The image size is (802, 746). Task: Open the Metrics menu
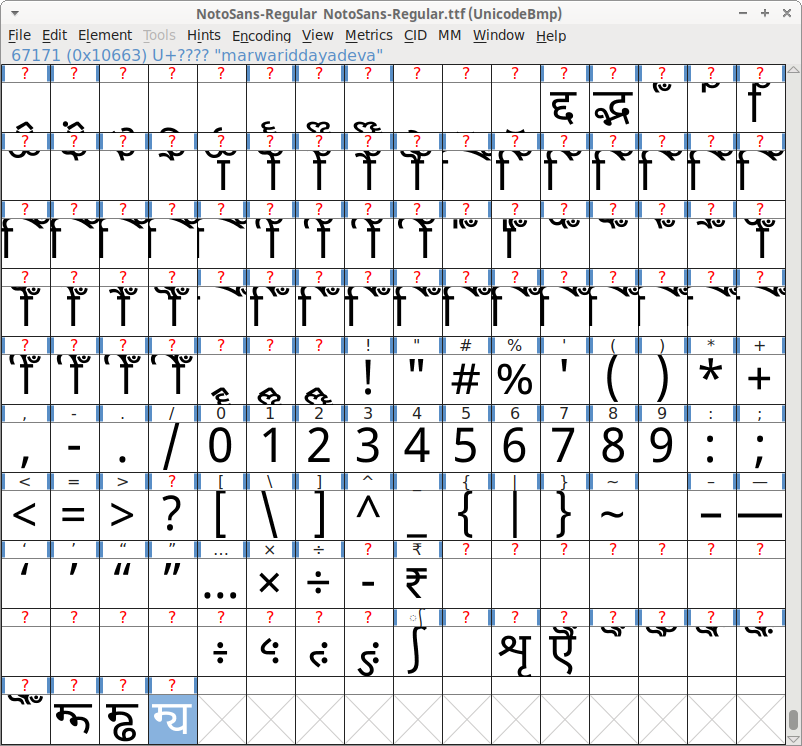tap(369, 35)
